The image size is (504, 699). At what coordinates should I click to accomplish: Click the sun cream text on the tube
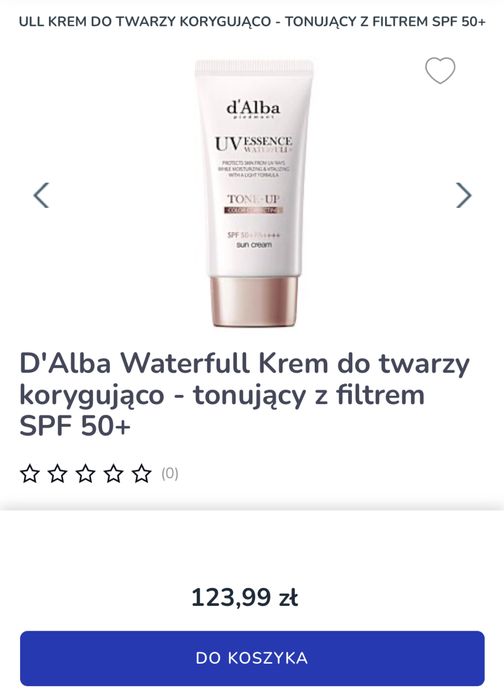click(254, 245)
